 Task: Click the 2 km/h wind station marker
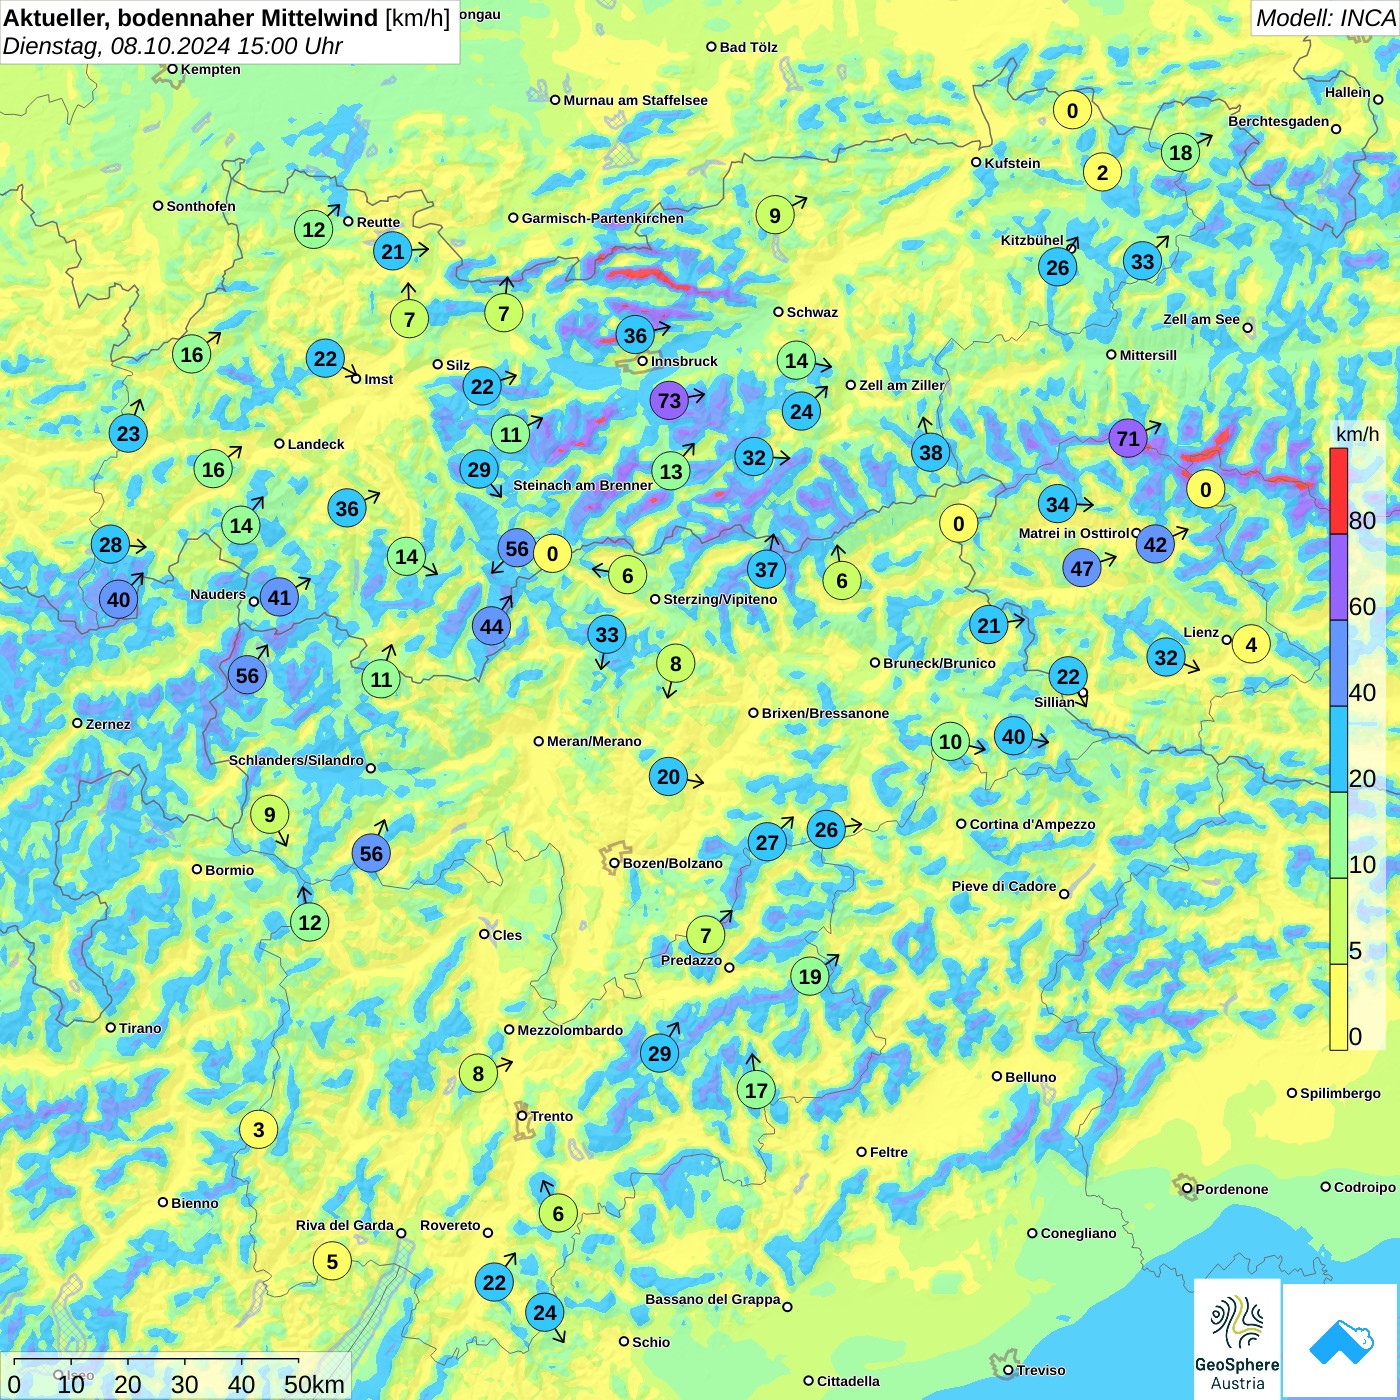[x=1102, y=173]
